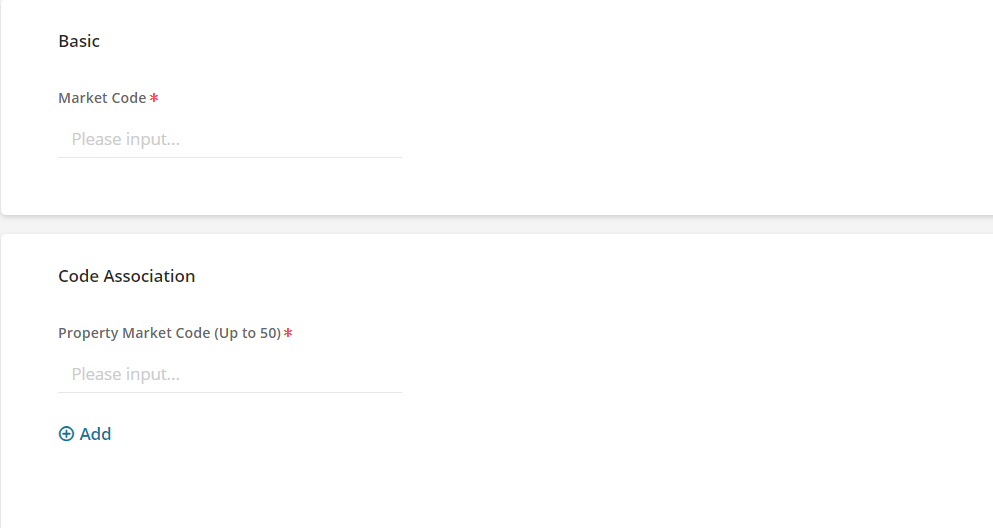Select the Basic section heading
Image resolution: width=993 pixels, height=528 pixels.
79,41
